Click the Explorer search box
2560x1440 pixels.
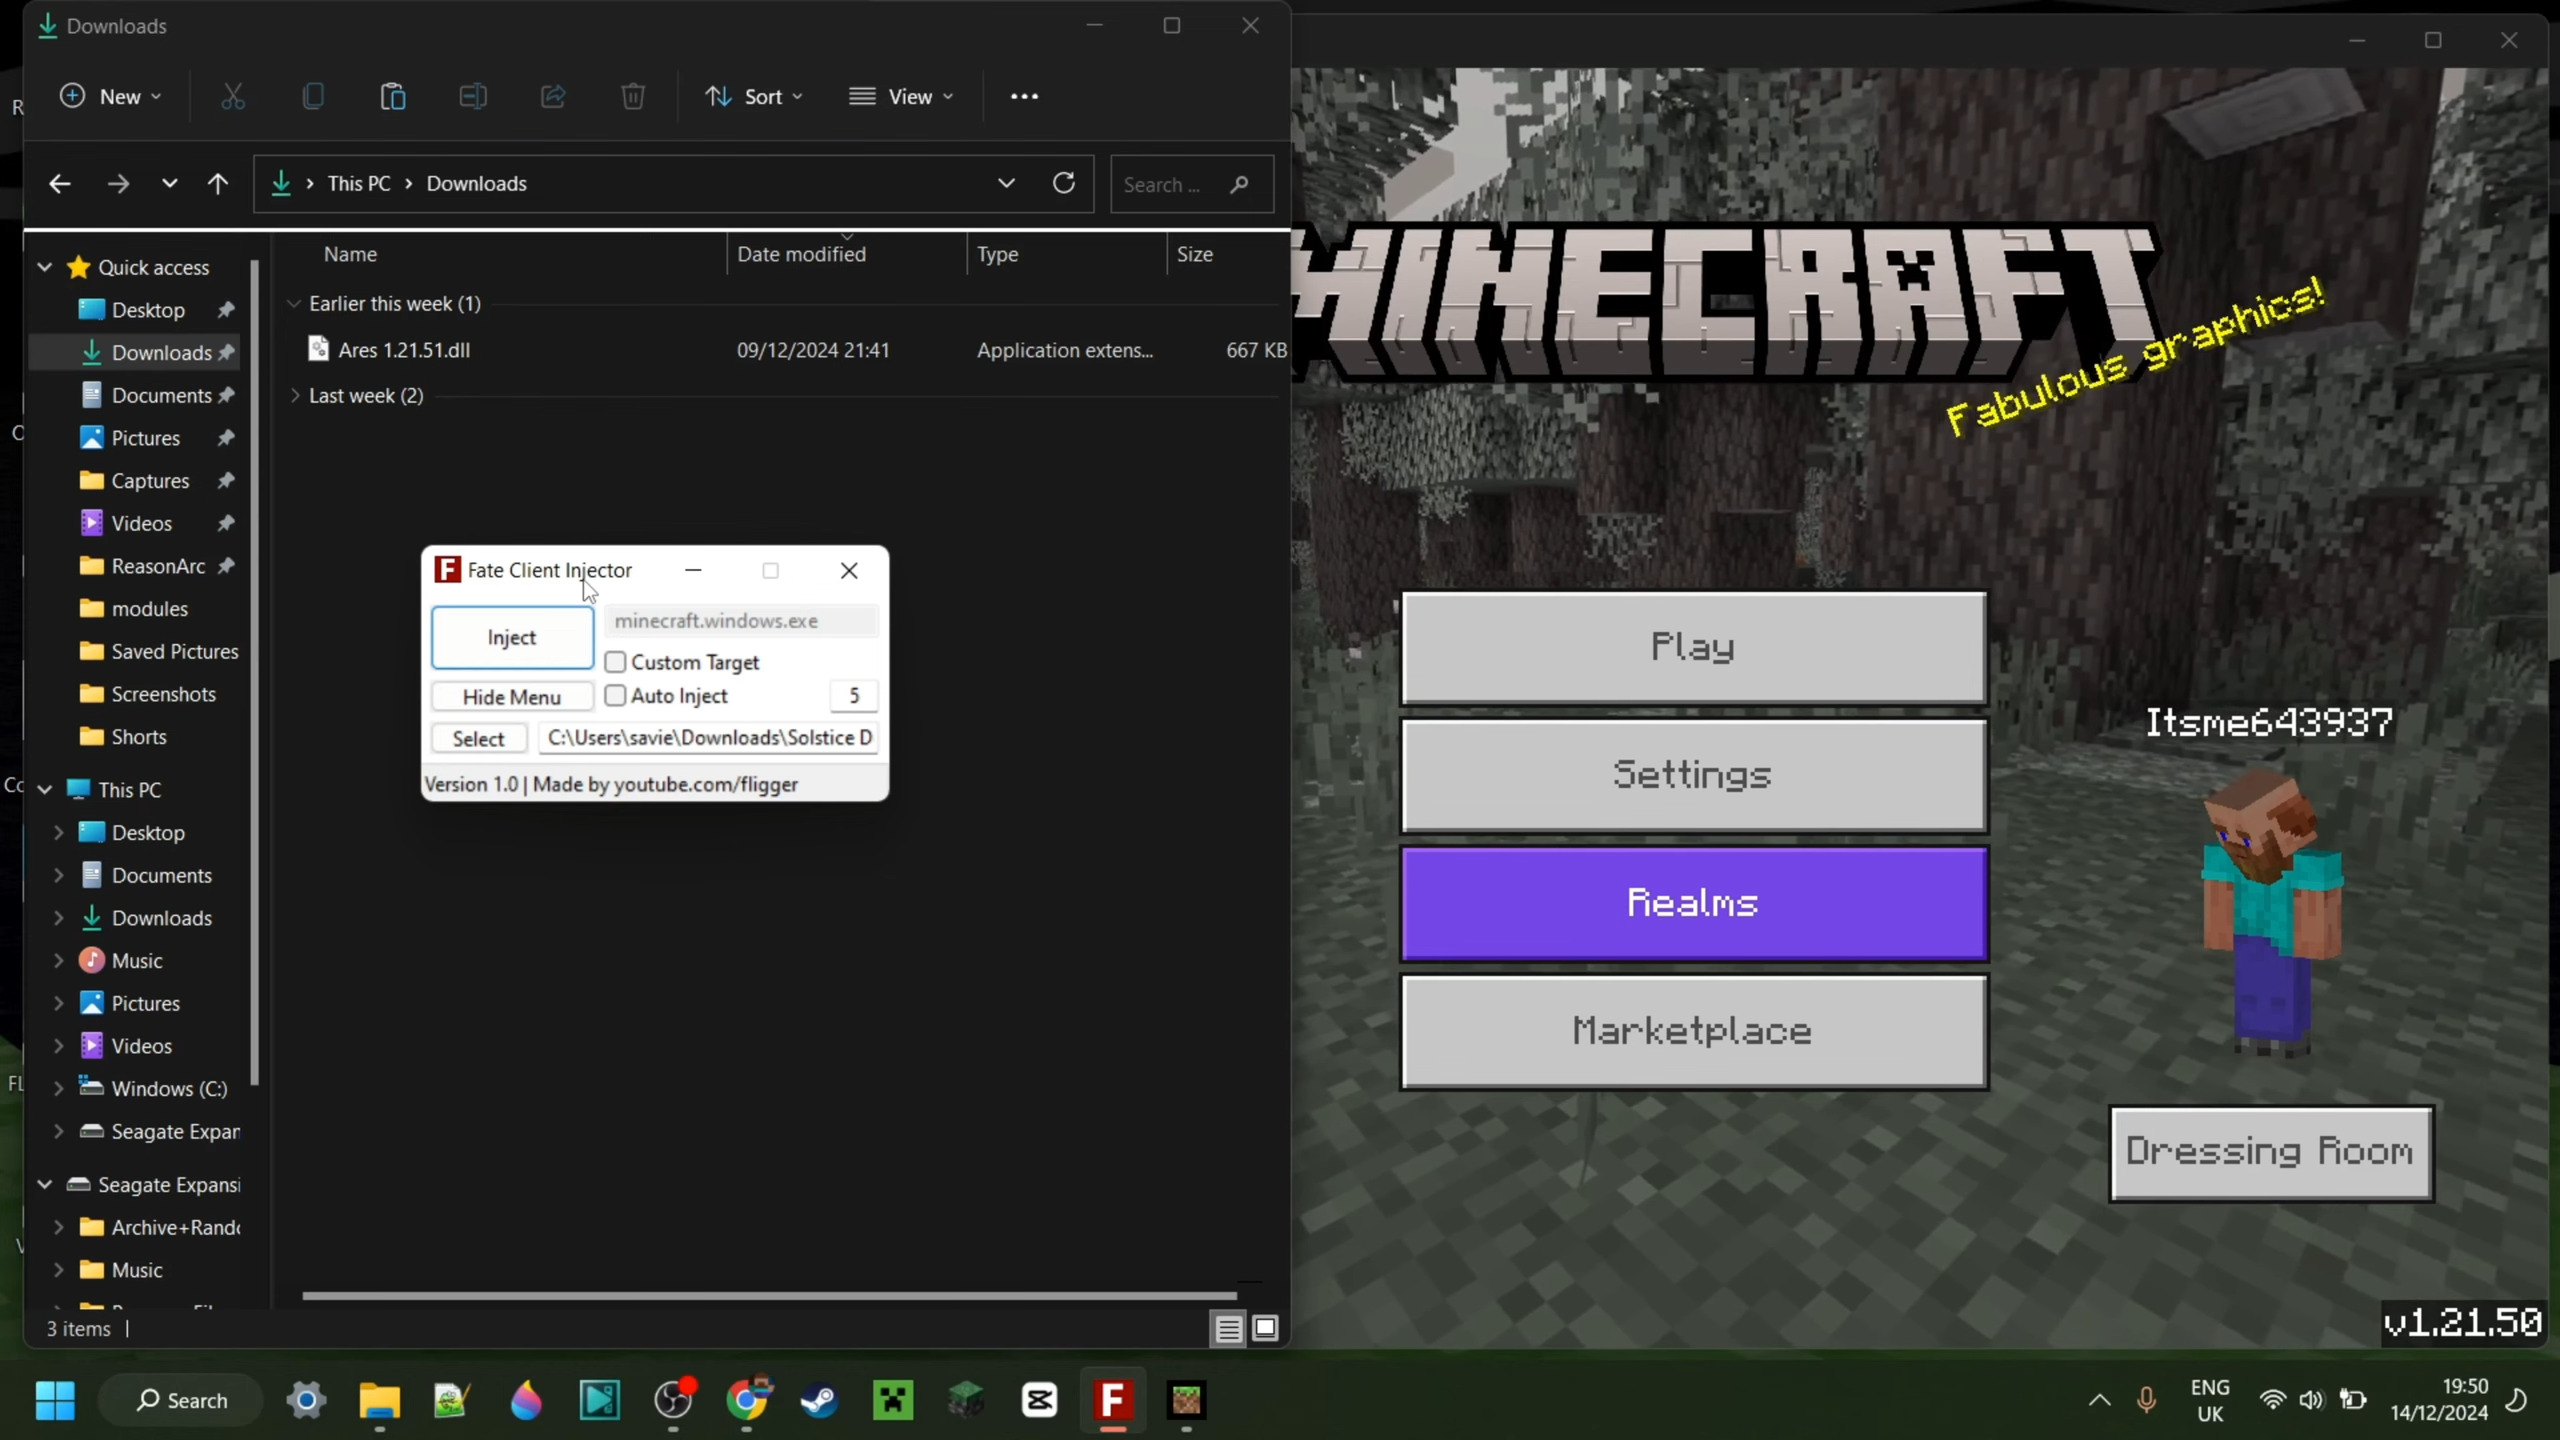coord(1192,184)
